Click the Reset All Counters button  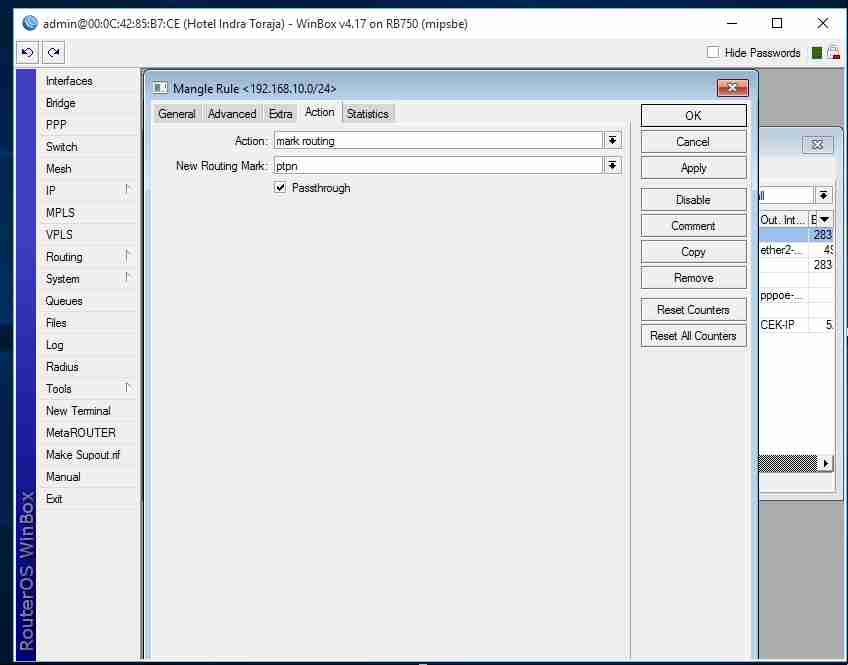[x=693, y=336]
